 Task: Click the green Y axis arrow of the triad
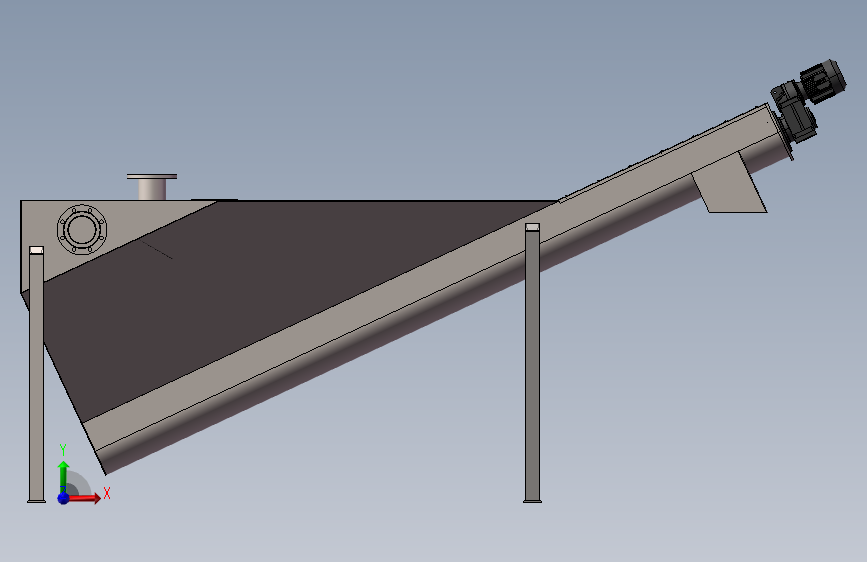coord(64,477)
